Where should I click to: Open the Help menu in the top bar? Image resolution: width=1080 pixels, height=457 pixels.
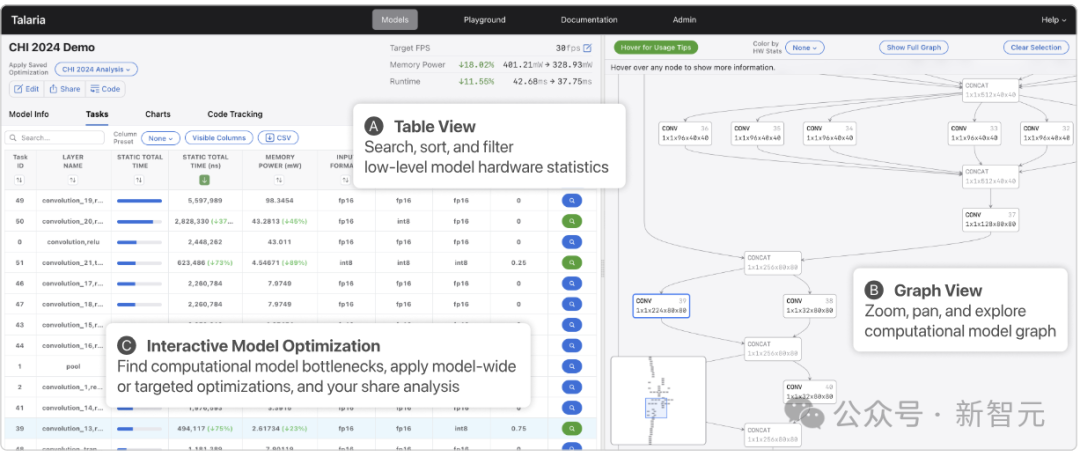pyautogui.click(x=1053, y=20)
